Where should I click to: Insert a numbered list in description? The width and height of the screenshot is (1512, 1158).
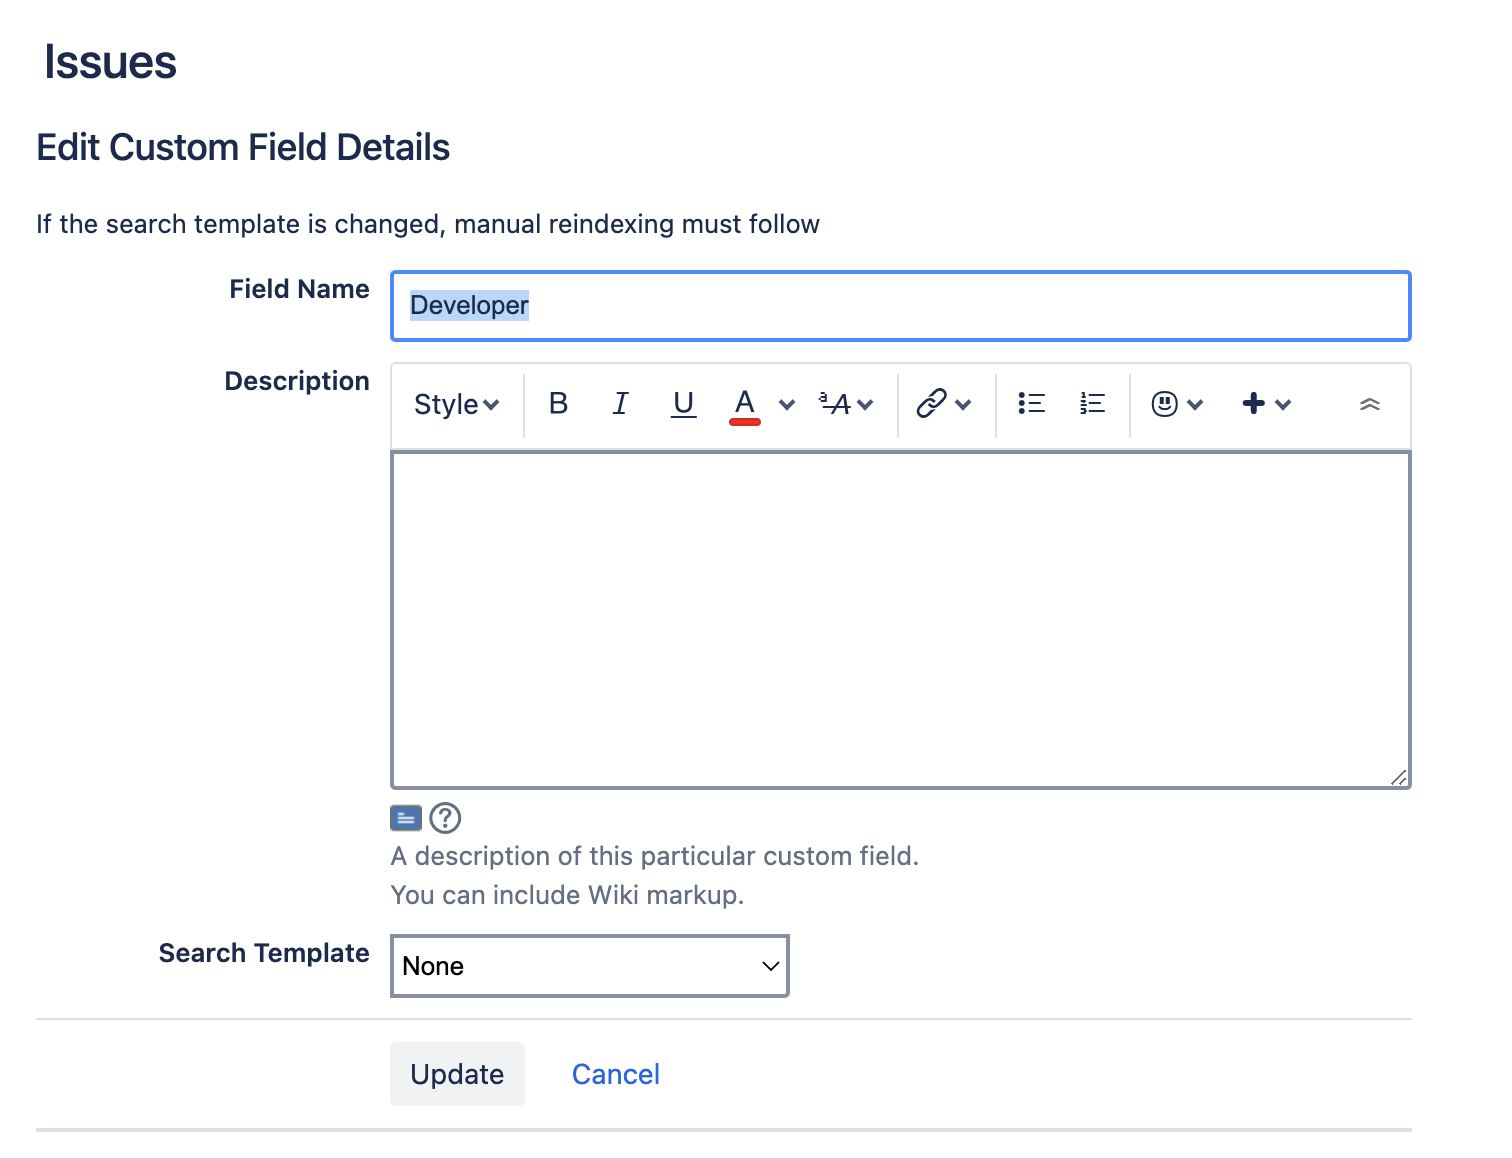(x=1092, y=404)
